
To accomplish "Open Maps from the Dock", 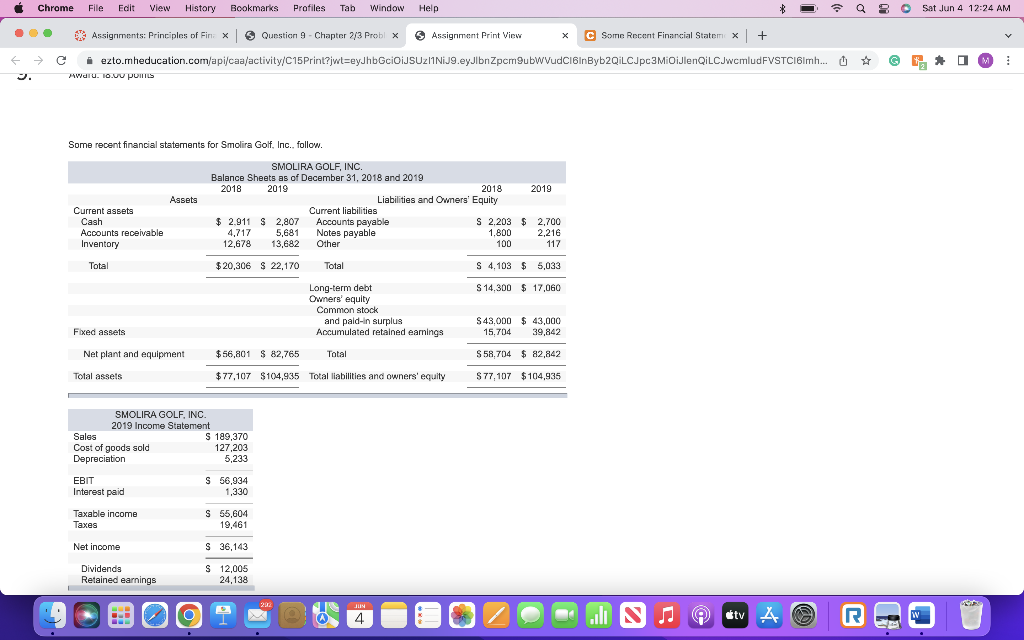I will (x=325, y=615).
